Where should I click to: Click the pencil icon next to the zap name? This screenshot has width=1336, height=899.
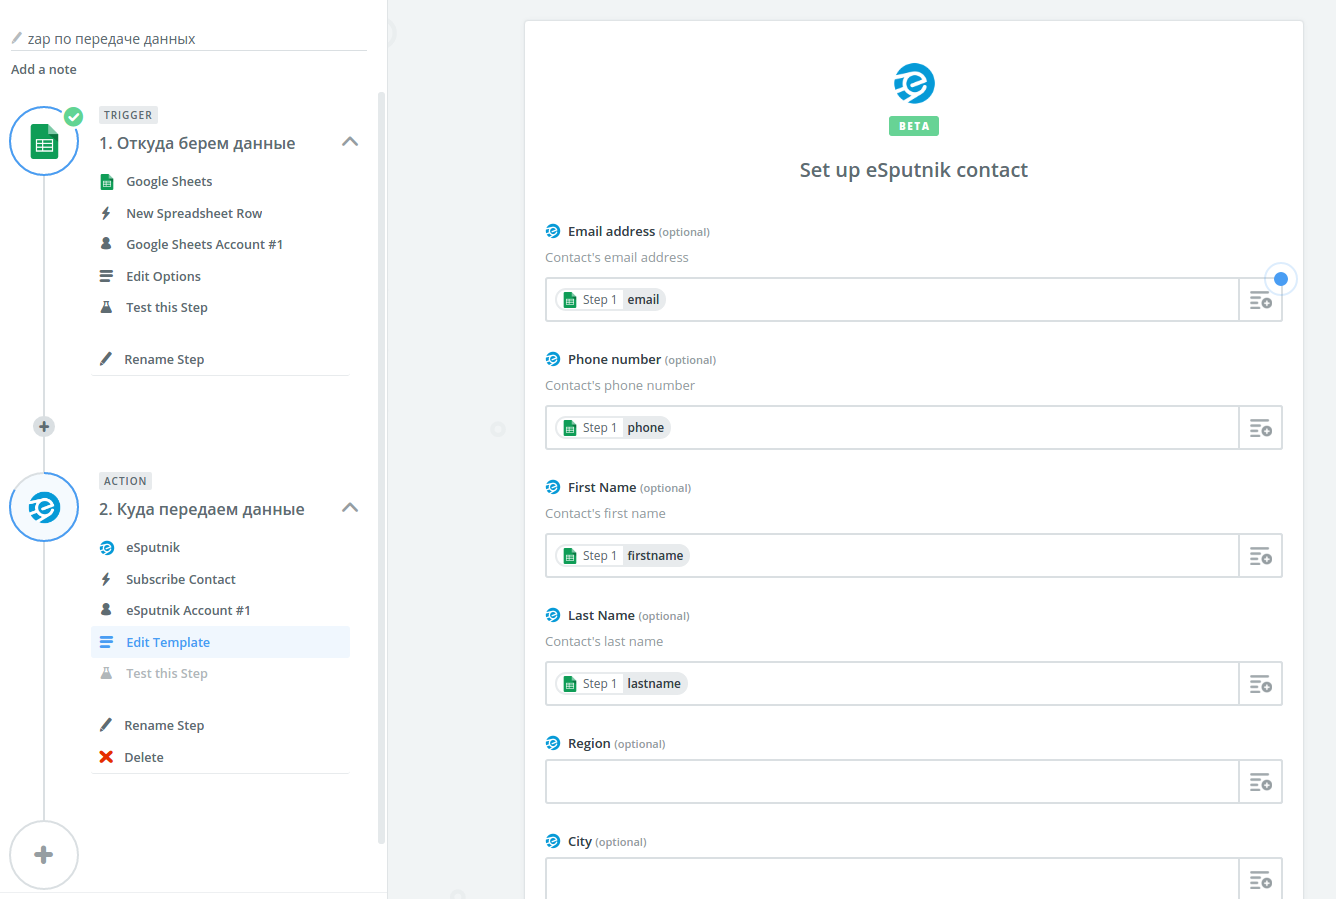click(x=16, y=38)
